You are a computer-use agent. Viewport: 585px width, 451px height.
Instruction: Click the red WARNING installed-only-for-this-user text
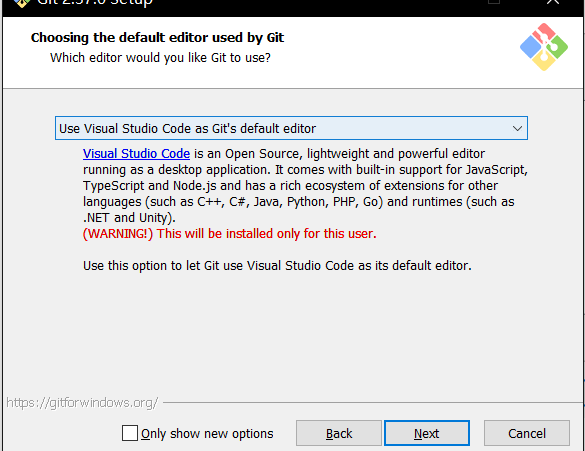click(x=229, y=234)
